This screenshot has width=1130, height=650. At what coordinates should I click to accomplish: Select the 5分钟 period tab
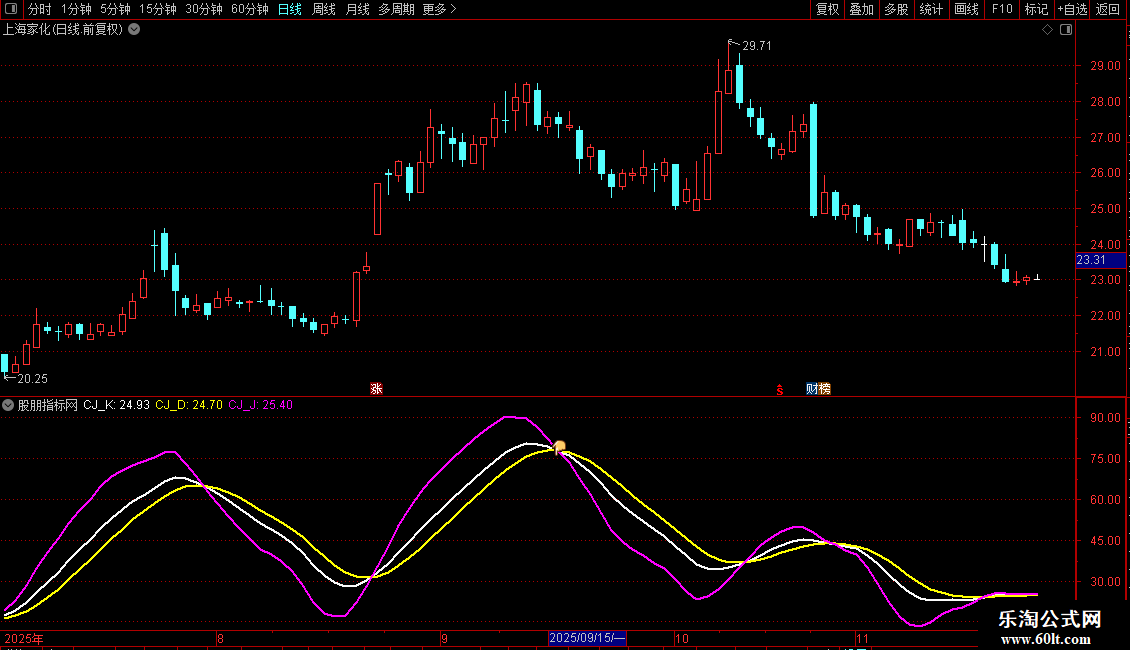[x=115, y=9]
